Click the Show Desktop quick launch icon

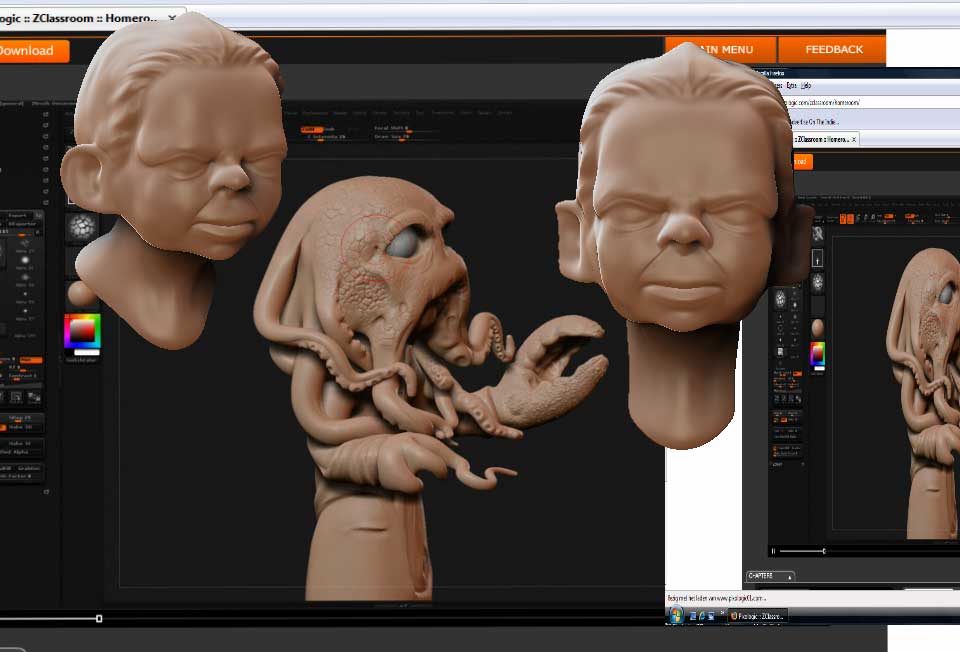[x=692, y=616]
